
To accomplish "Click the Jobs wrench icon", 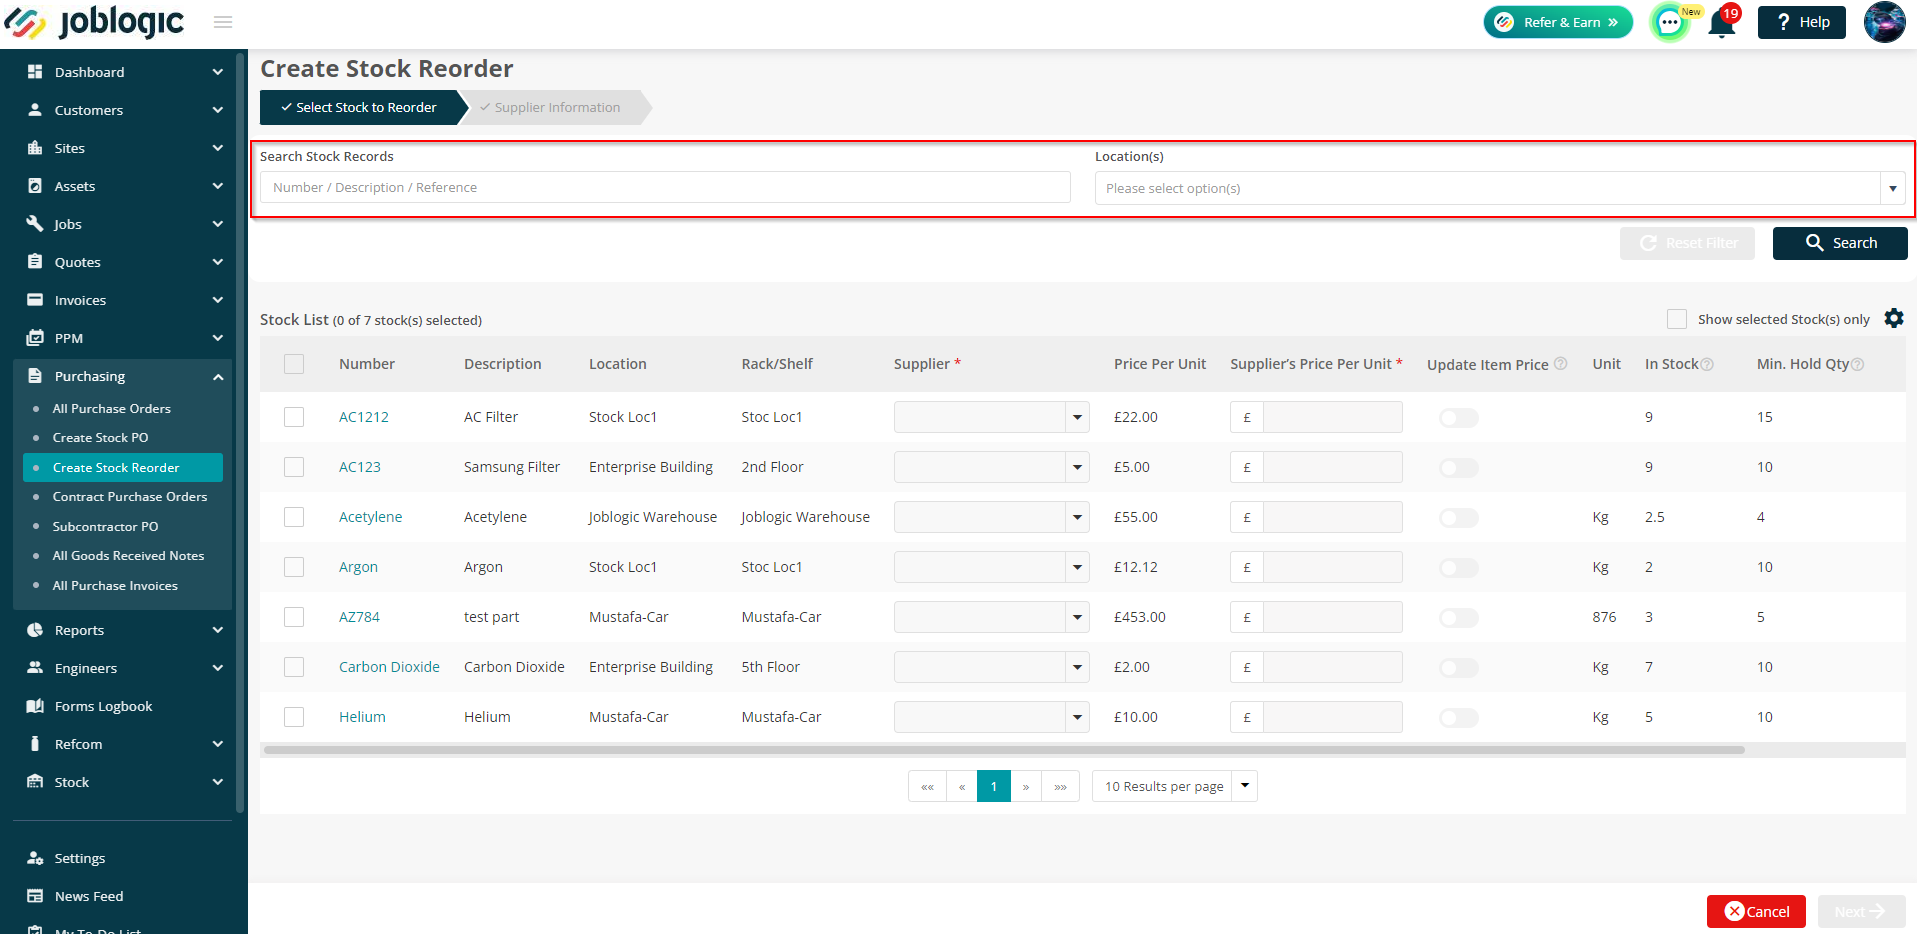I will [x=35, y=224].
